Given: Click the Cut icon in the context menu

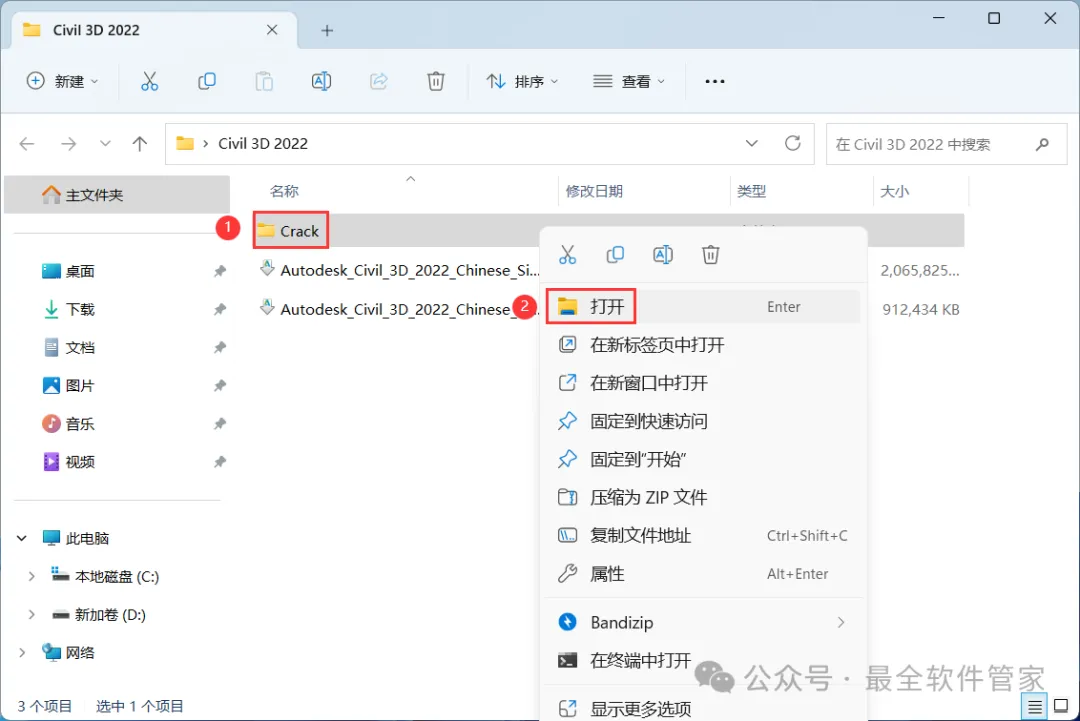Looking at the screenshot, I should tap(567, 255).
